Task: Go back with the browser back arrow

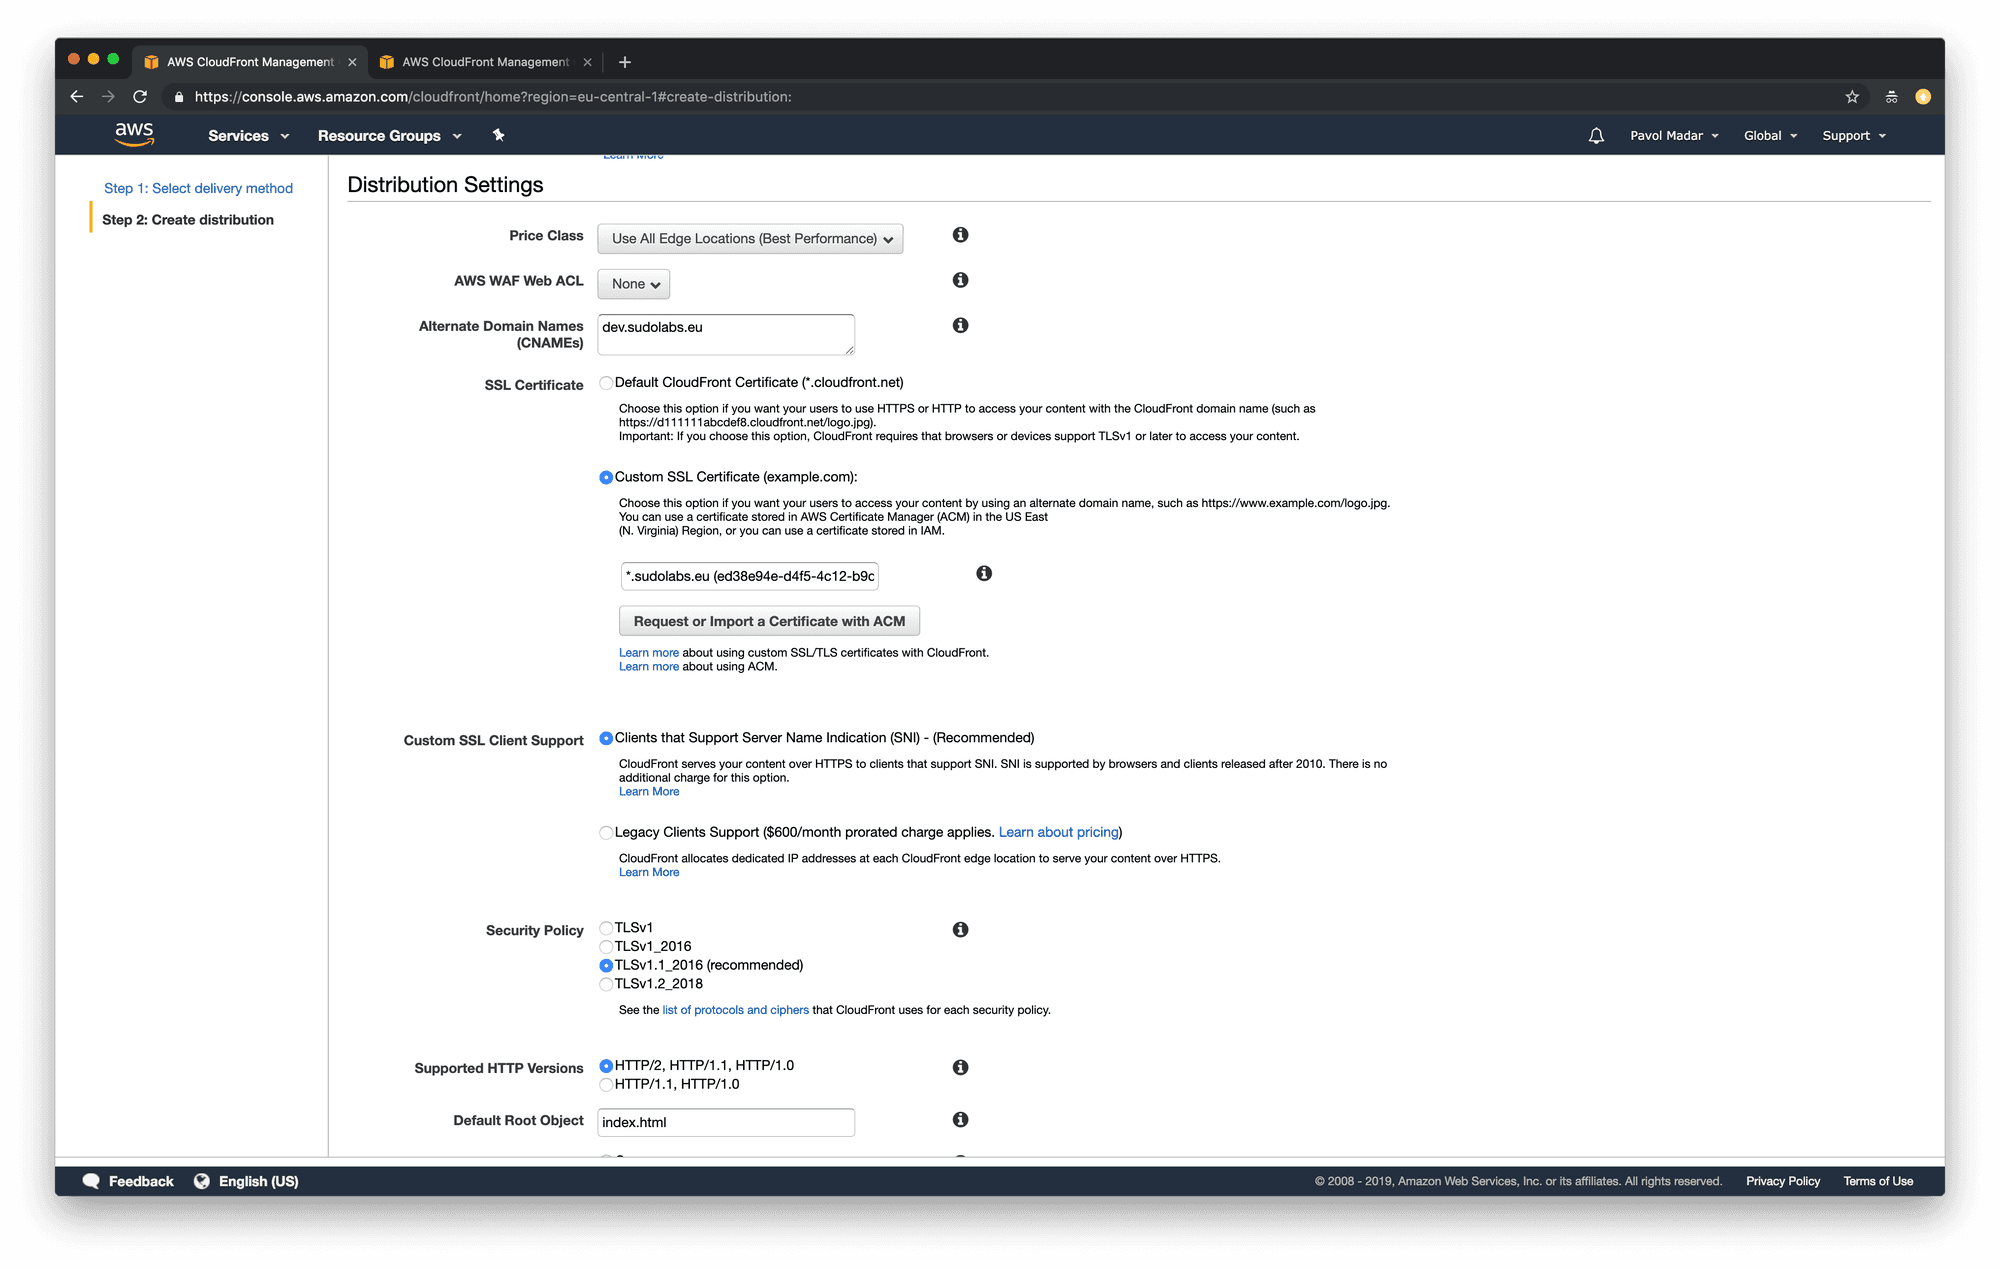Action: click(77, 97)
